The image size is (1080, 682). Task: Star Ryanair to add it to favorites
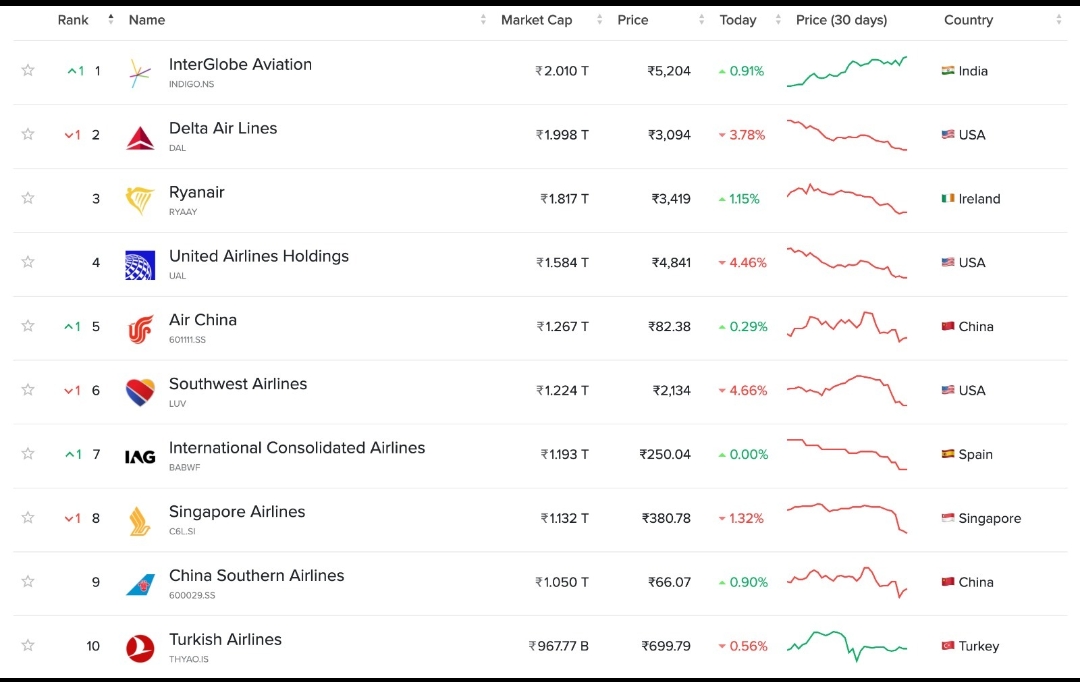(28, 199)
